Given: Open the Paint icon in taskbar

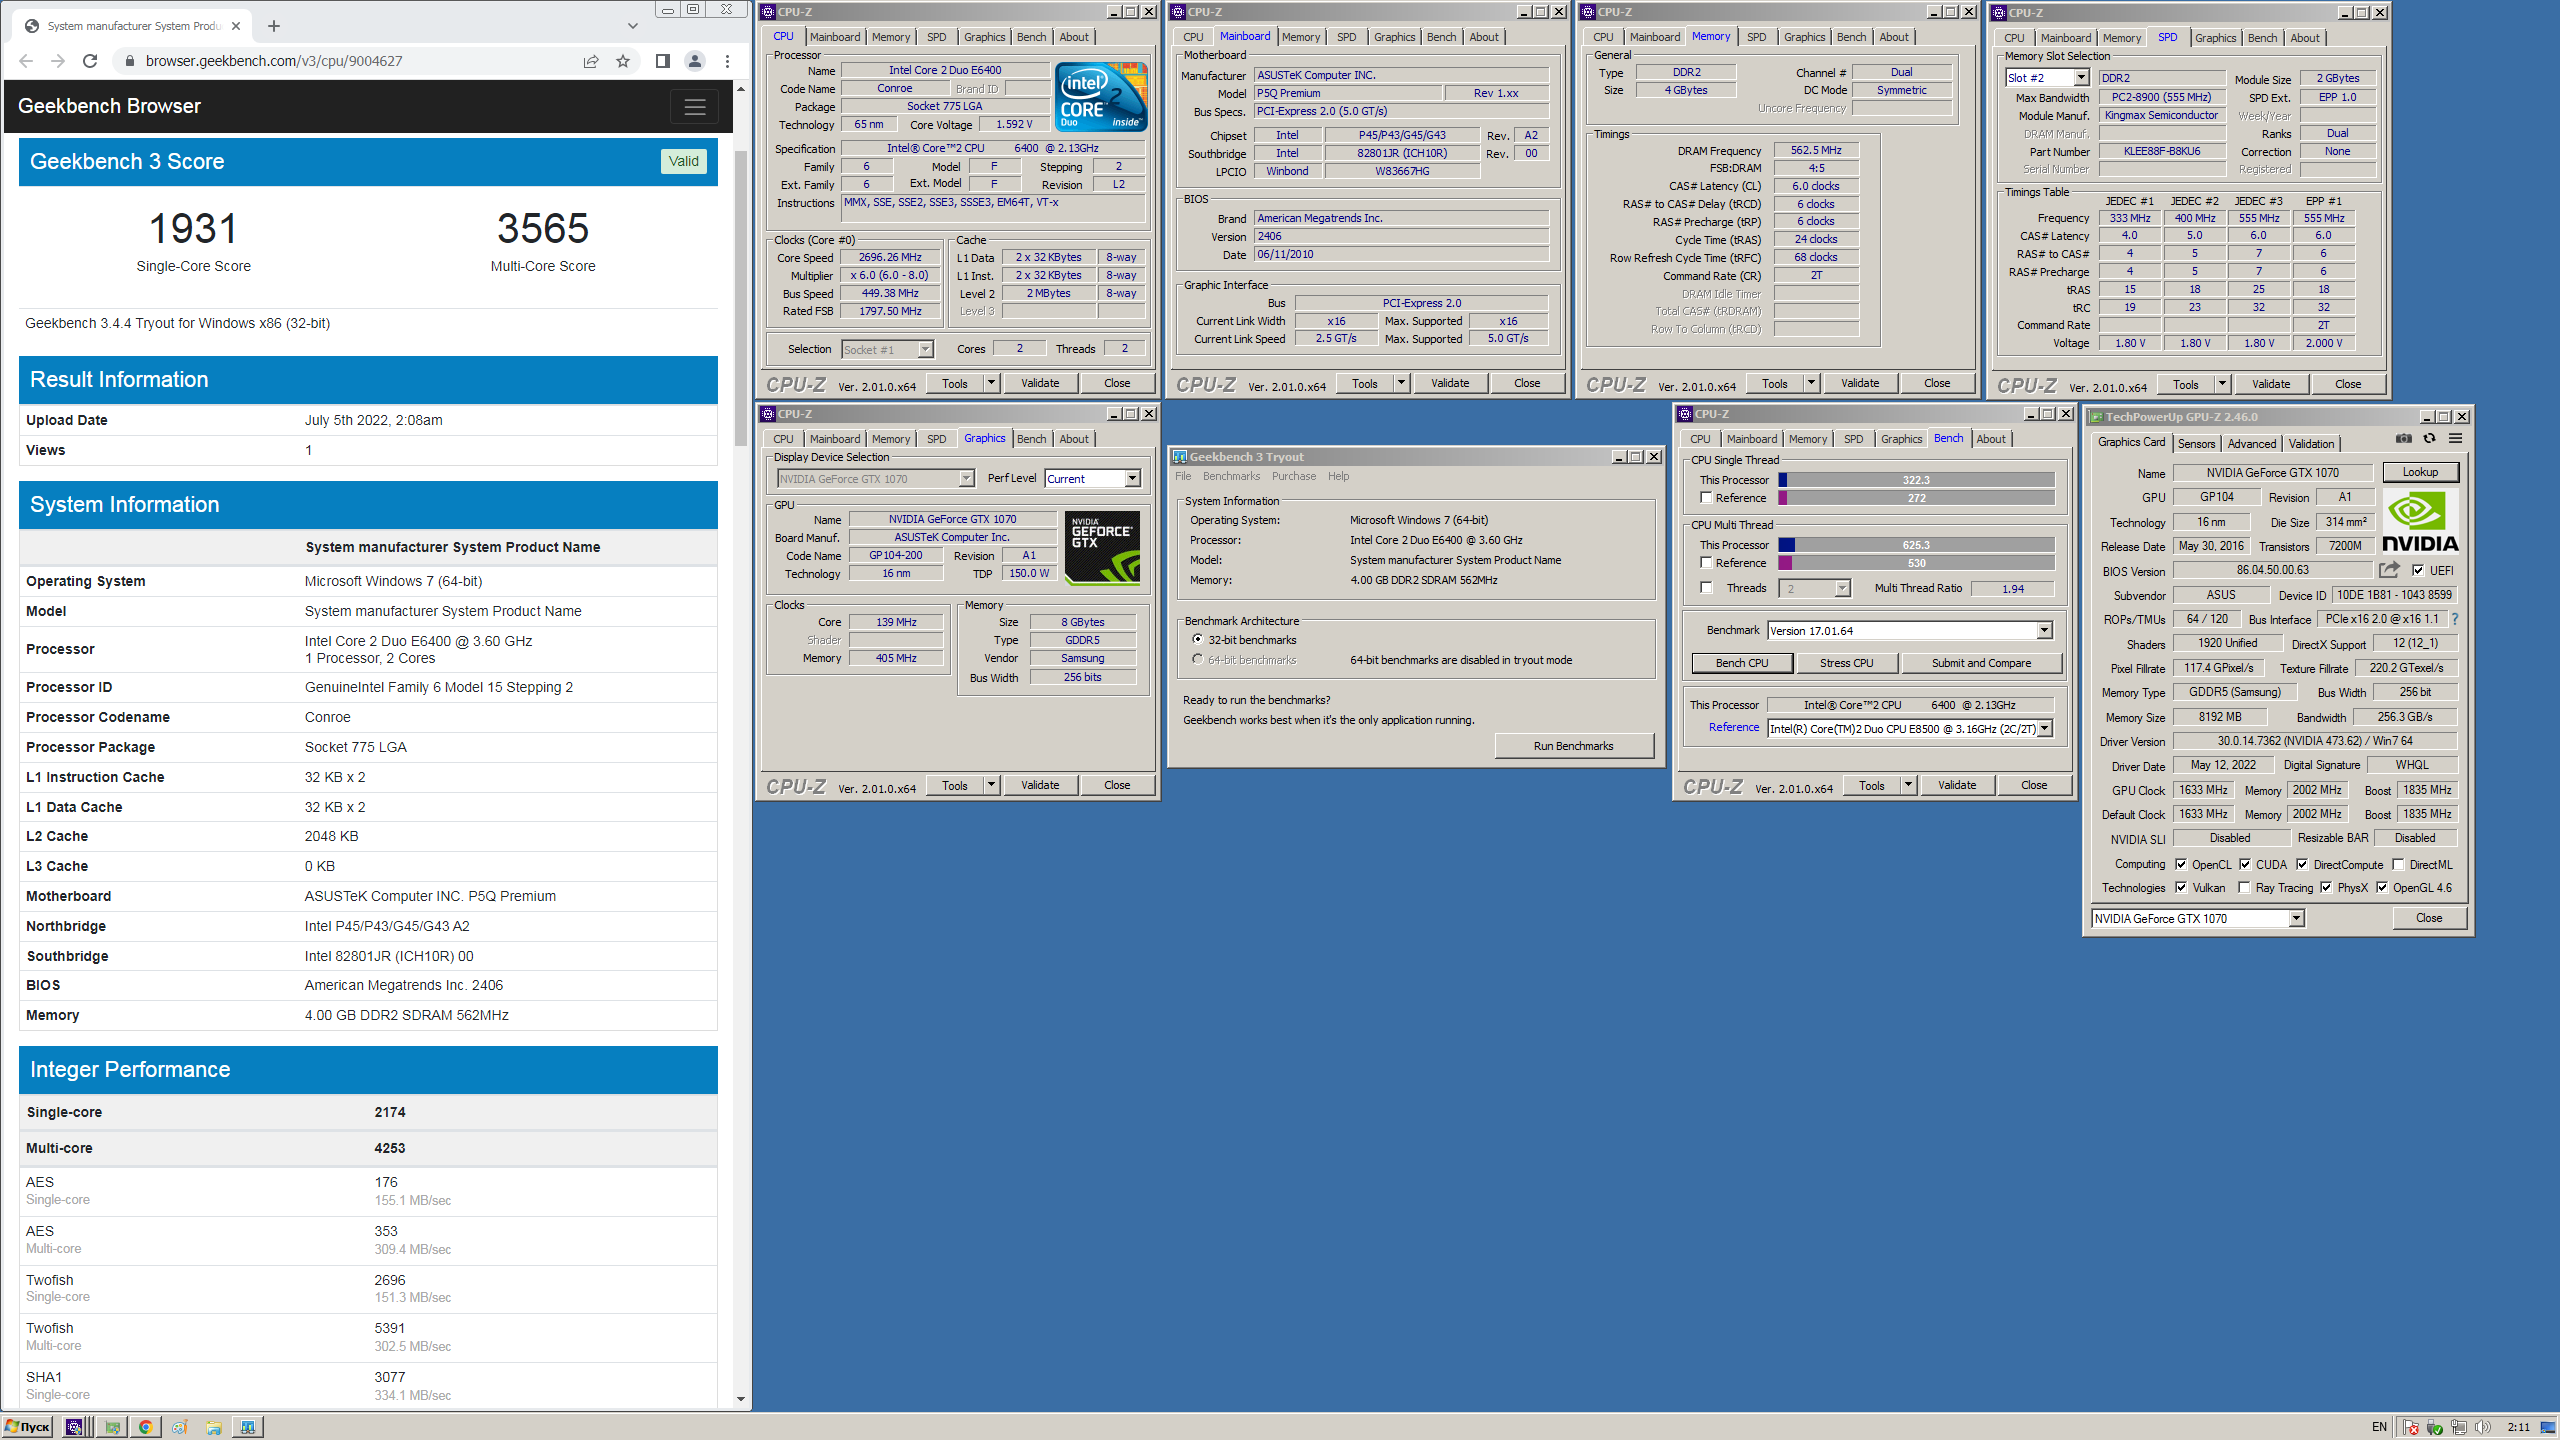Looking at the screenshot, I should click(x=179, y=1427).
